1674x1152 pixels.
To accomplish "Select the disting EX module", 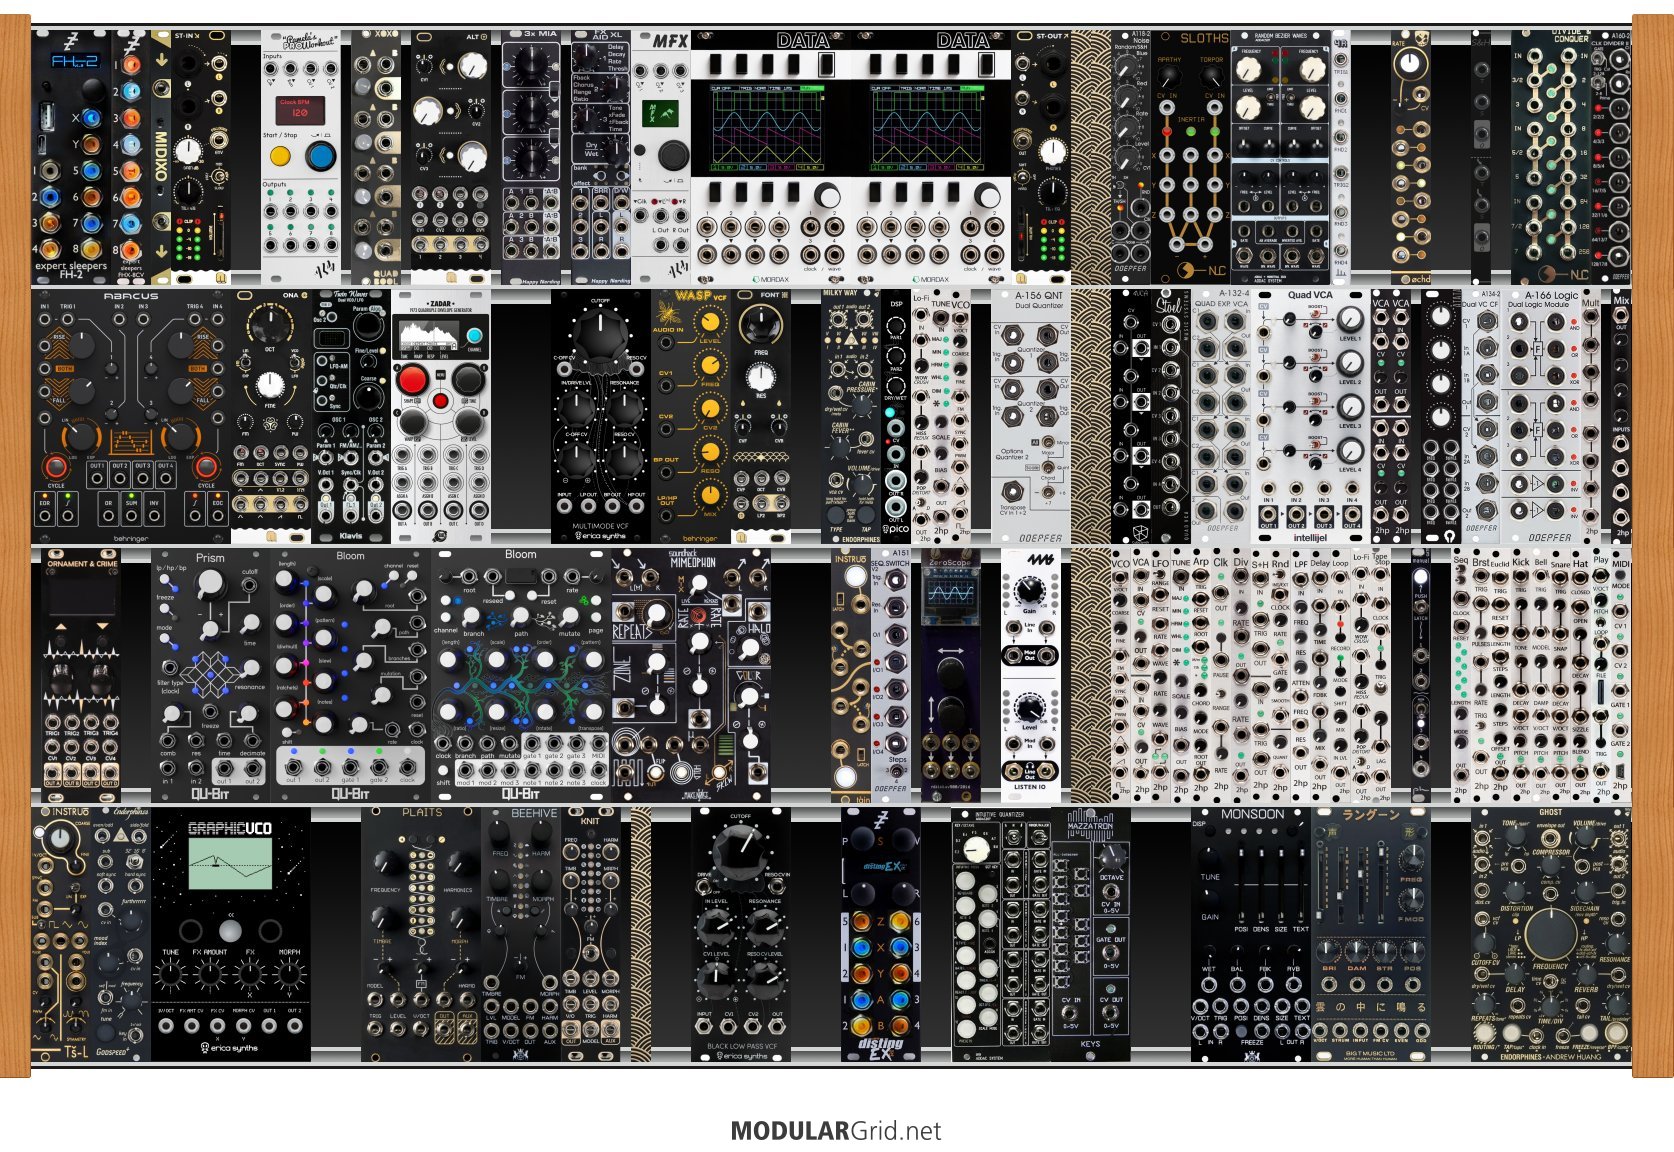I will (x=881, y=934).
